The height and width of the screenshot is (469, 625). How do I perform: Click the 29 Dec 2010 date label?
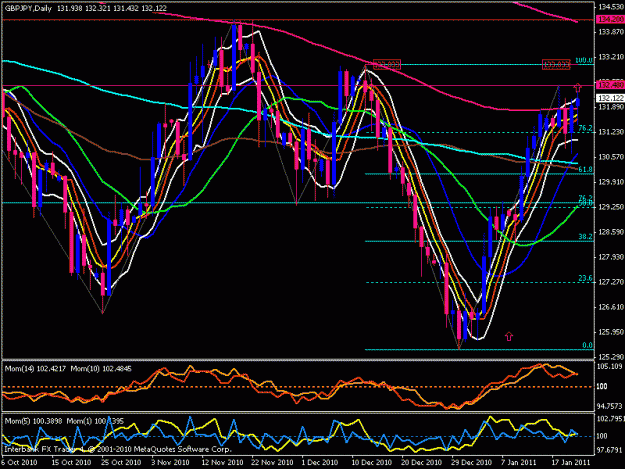[471, 463]
